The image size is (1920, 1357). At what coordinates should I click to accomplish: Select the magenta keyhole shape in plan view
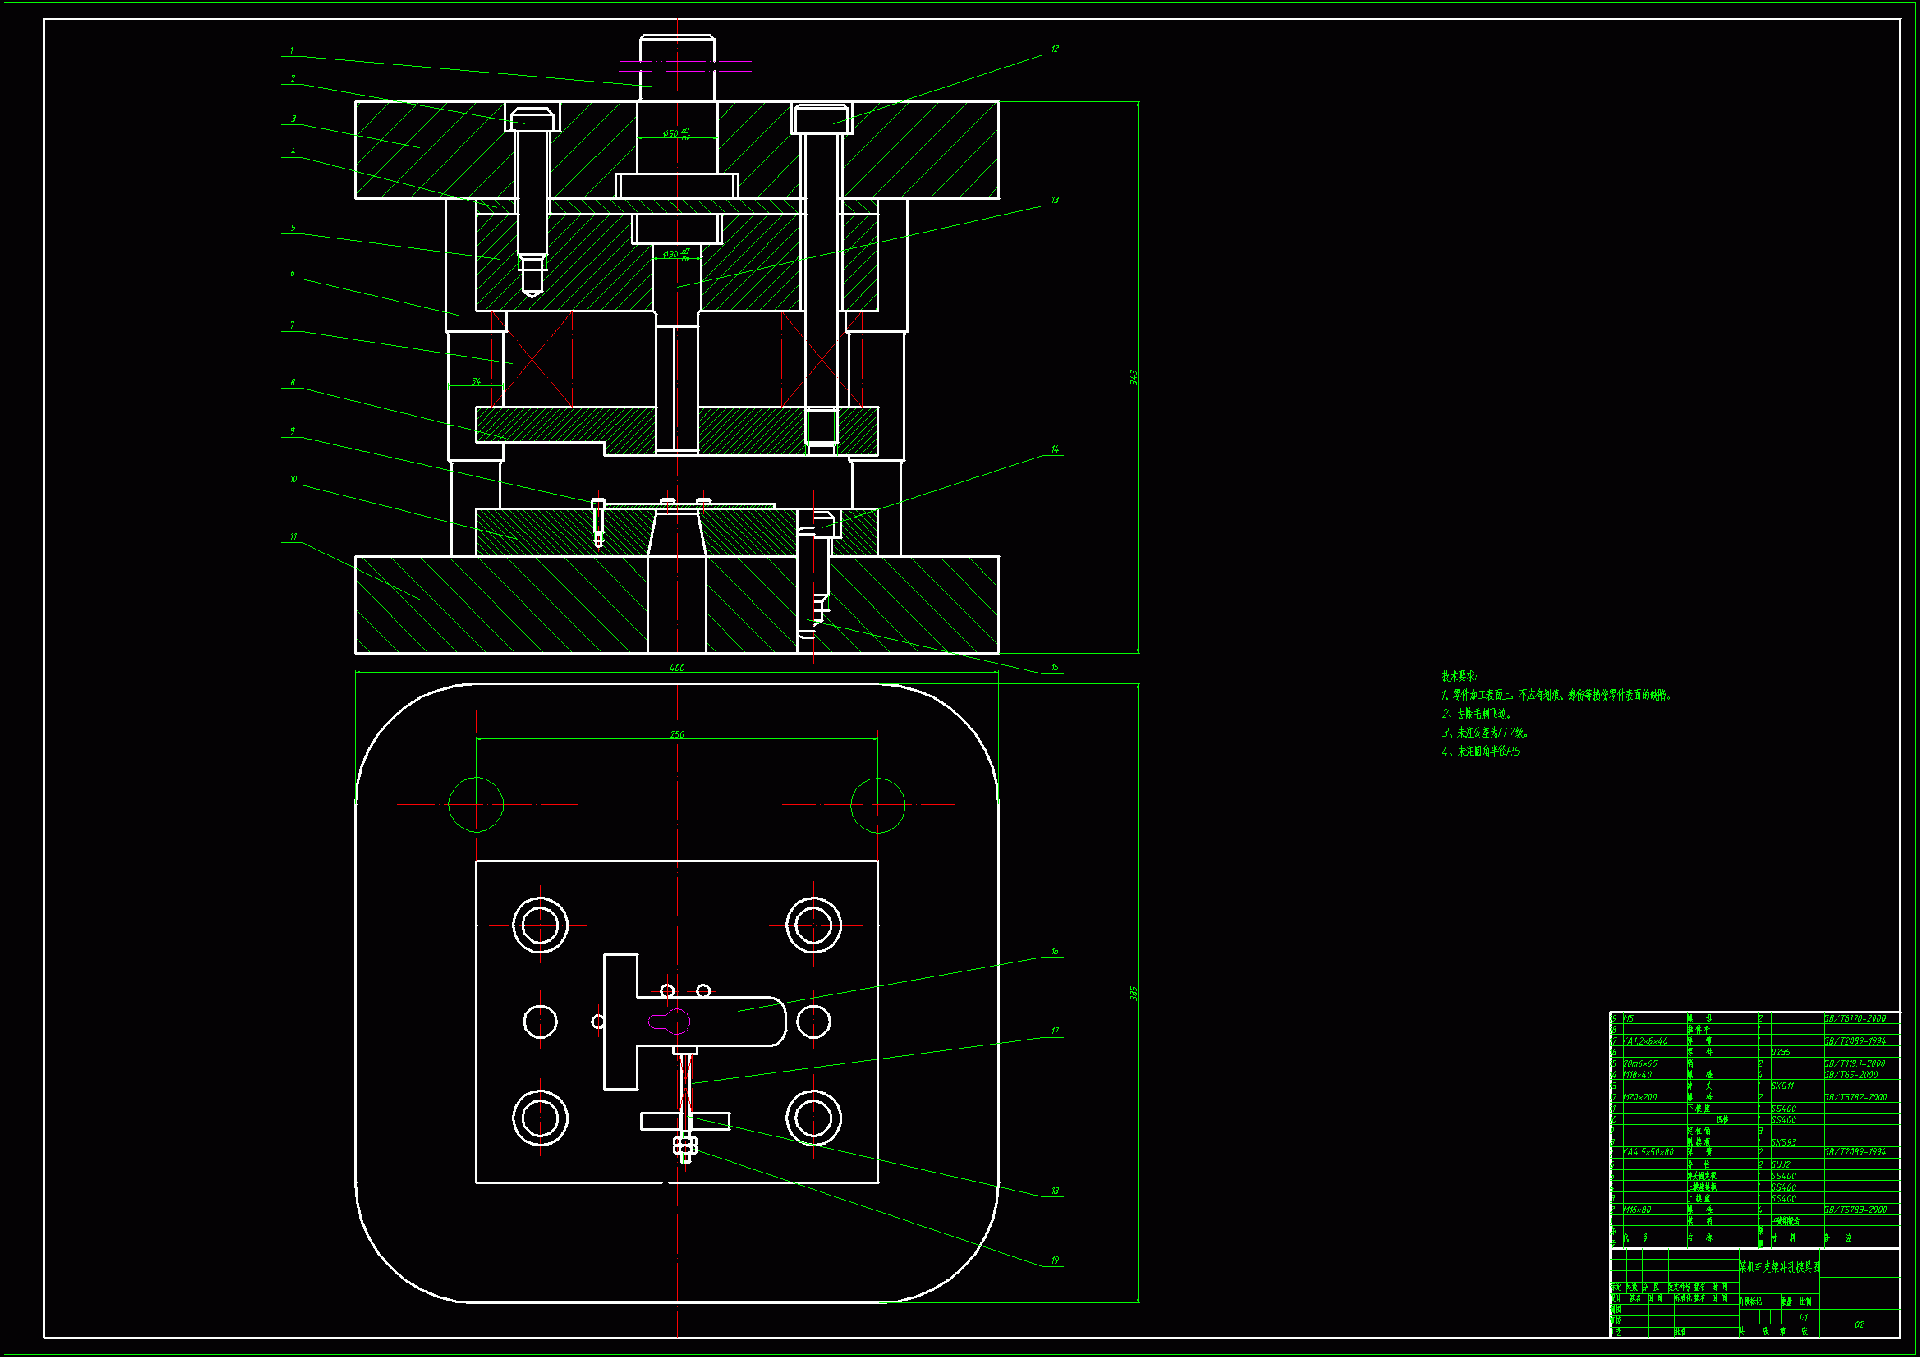click(669, 1021)
